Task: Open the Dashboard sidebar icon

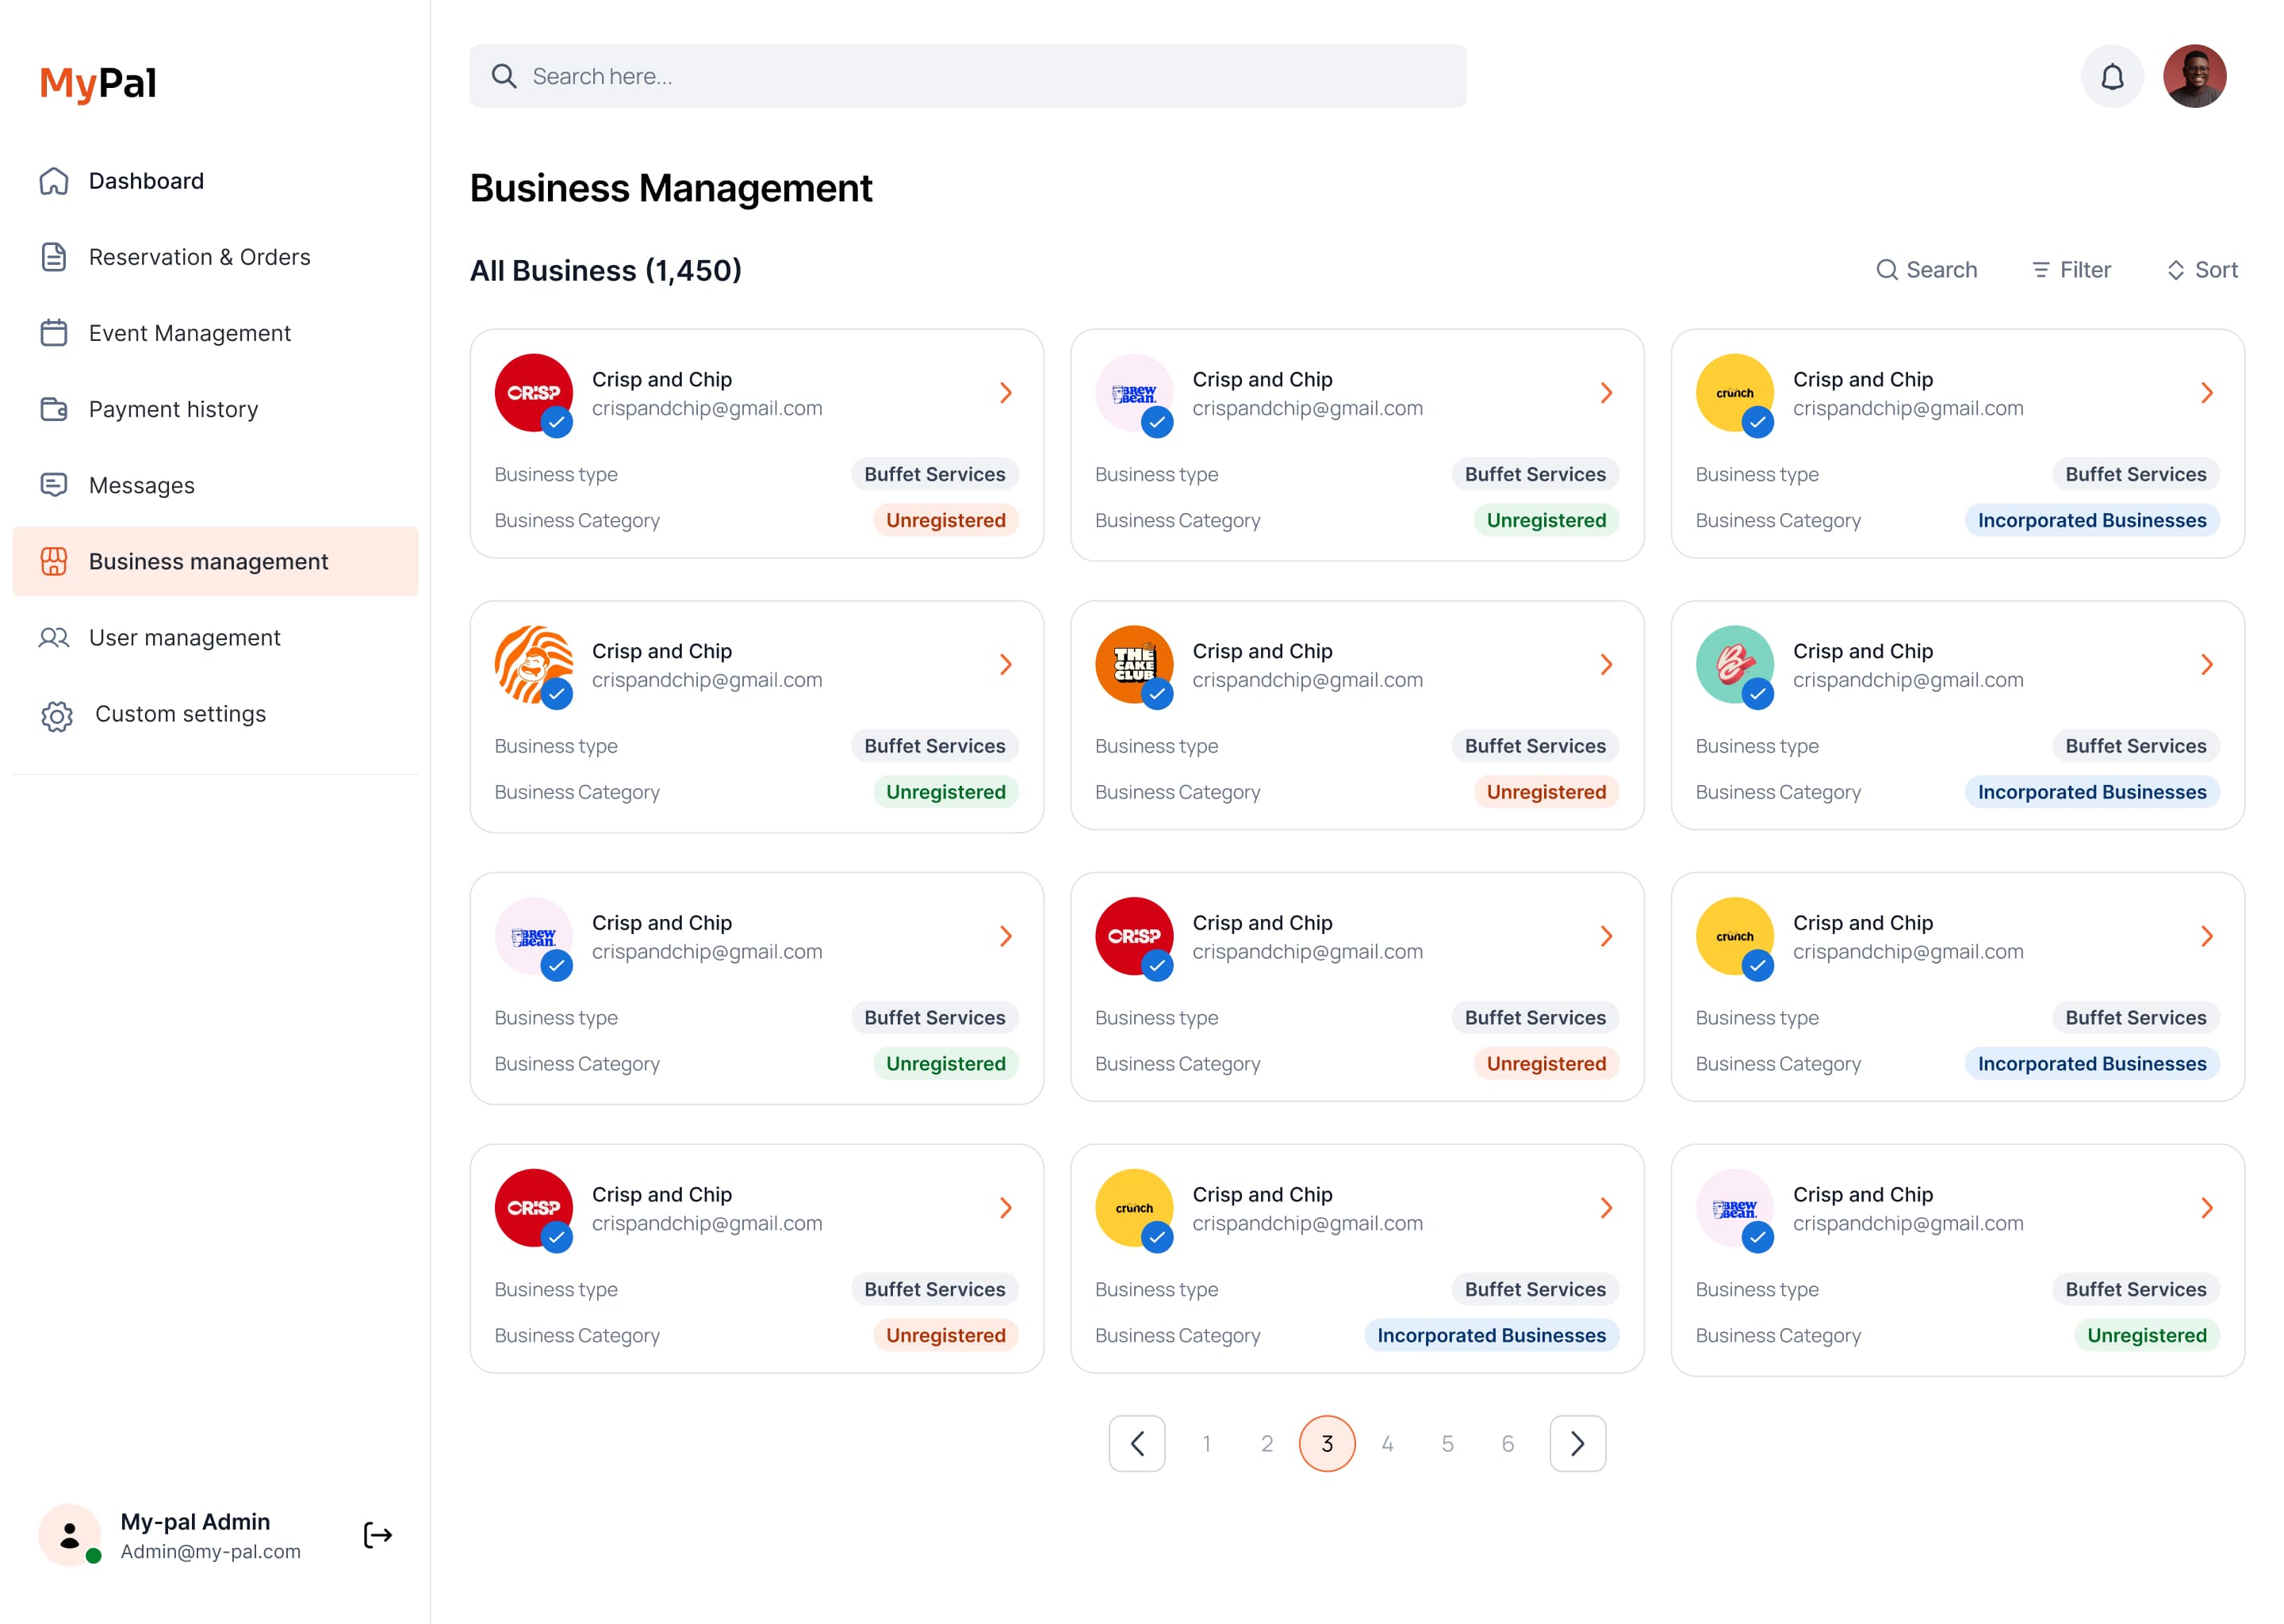Action: point(55,181)
